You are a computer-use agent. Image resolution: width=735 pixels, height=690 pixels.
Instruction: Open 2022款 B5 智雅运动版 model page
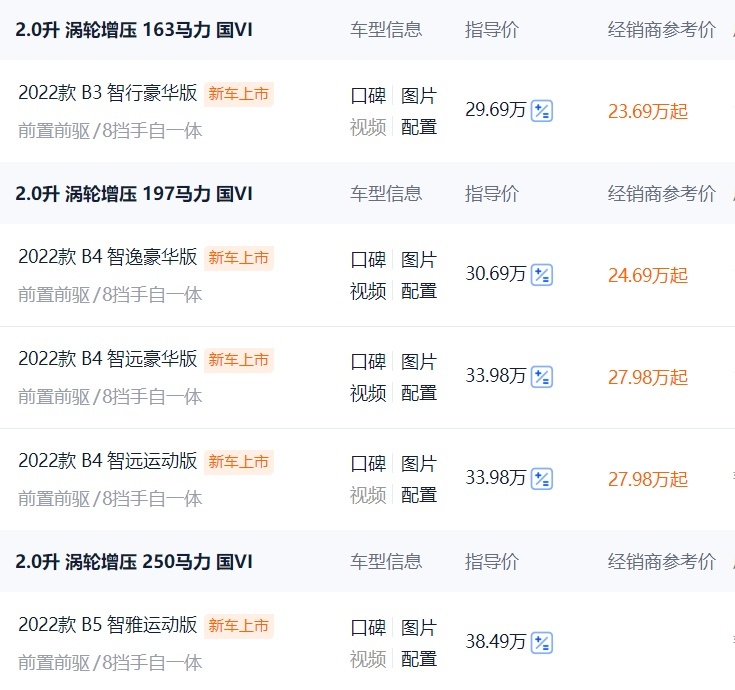108,624
